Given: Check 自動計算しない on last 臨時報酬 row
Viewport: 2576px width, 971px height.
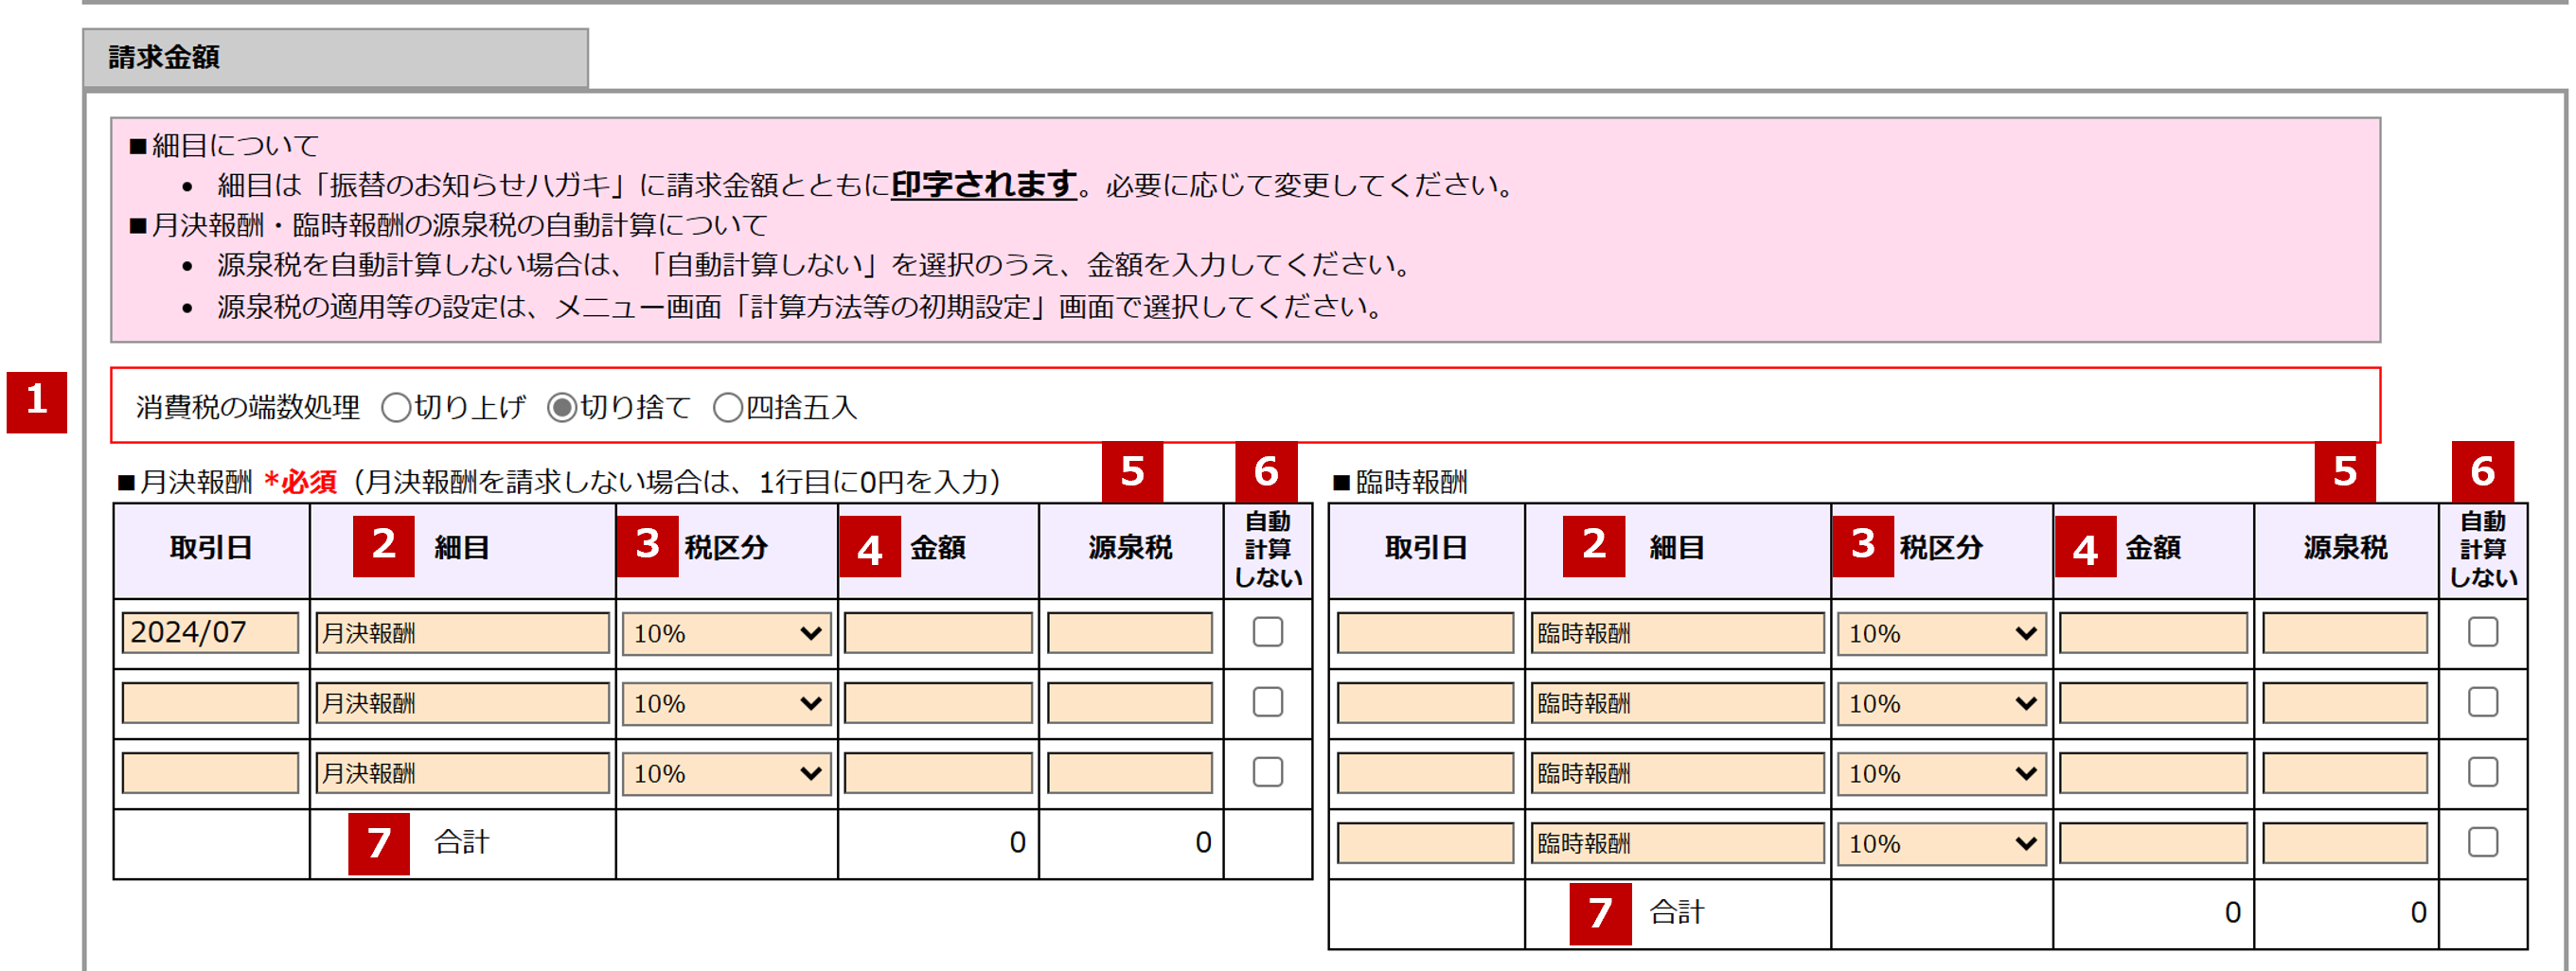Looking at the screenshot, I should click(2483, 842).
